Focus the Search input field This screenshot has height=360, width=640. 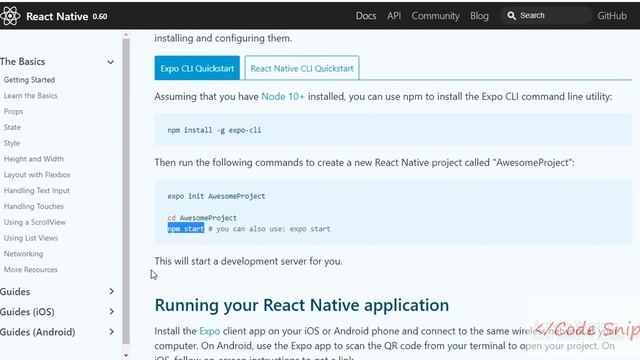tap(547, 16)
